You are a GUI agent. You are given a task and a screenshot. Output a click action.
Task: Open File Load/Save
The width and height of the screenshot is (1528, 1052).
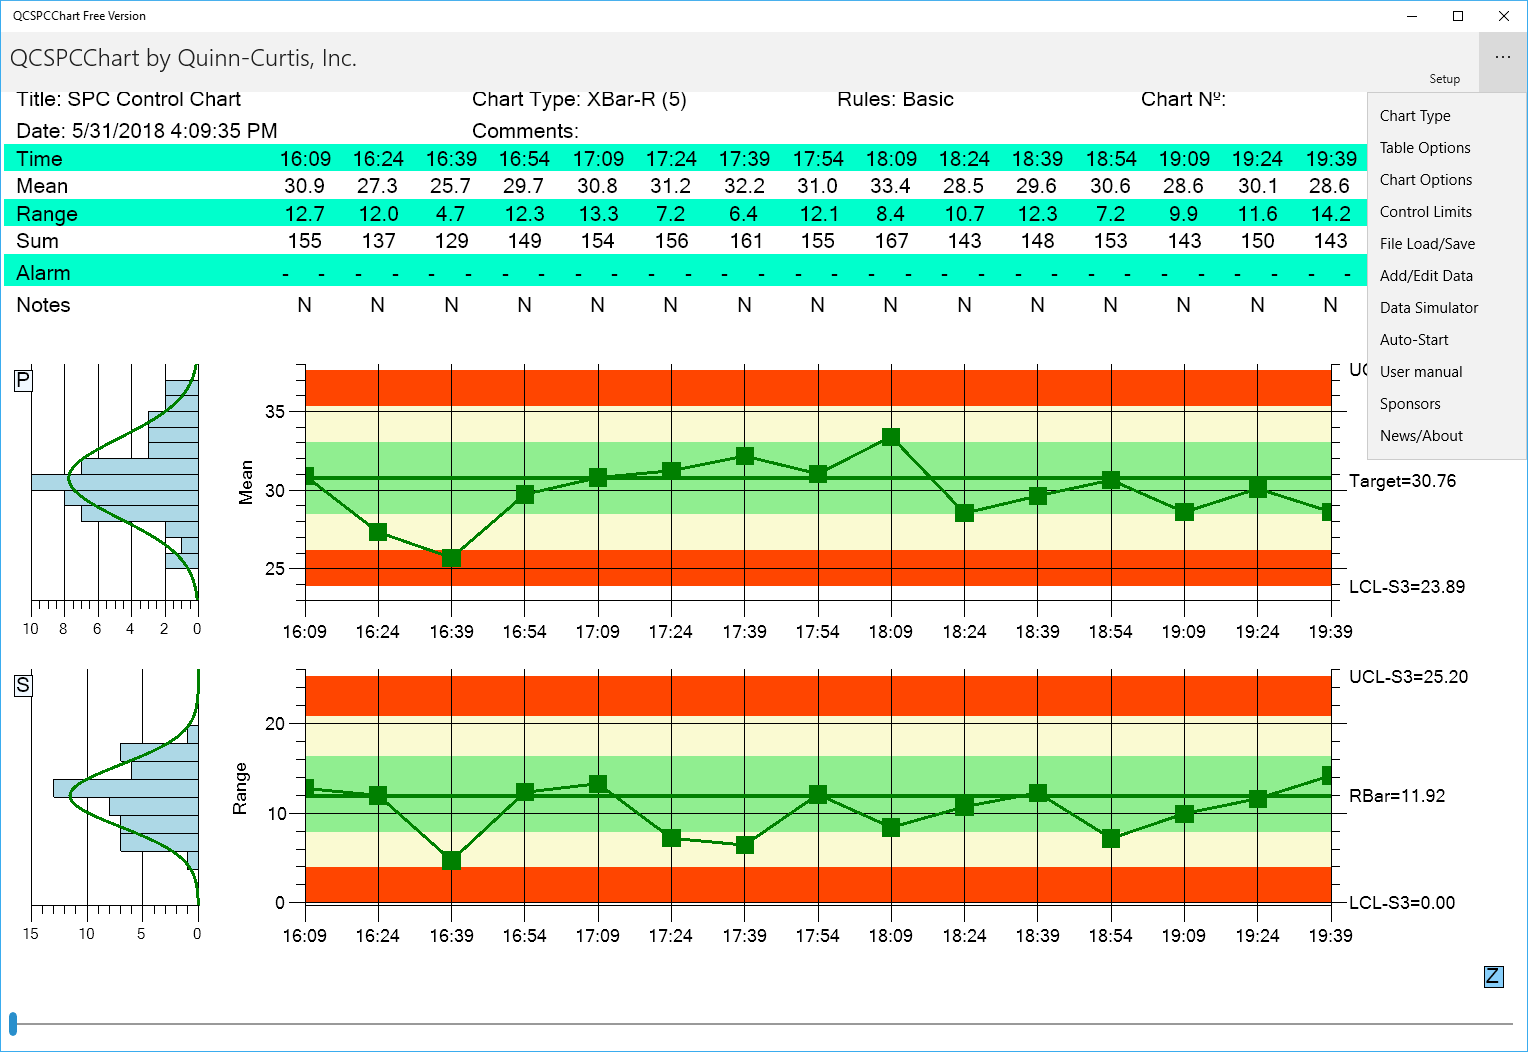click(1427, 243)
